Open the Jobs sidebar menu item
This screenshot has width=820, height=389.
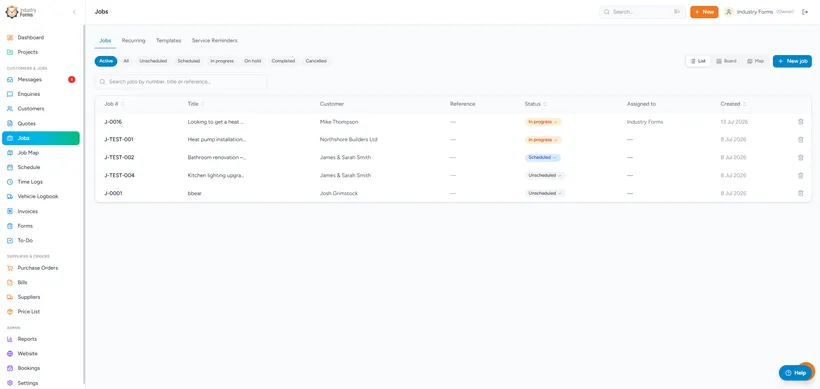pos(41,138)
